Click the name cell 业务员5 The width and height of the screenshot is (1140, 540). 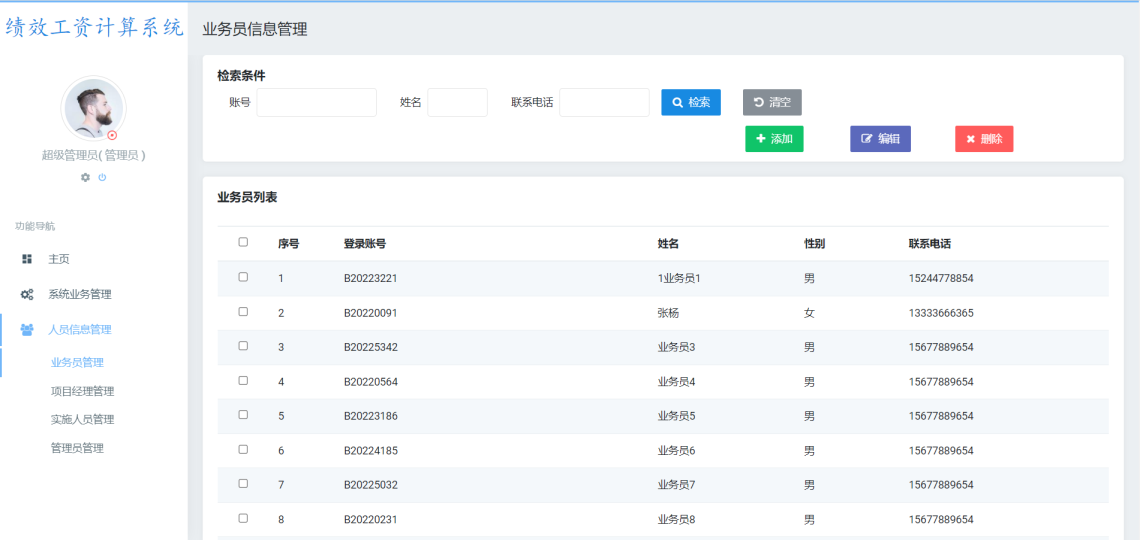point(676,416)
